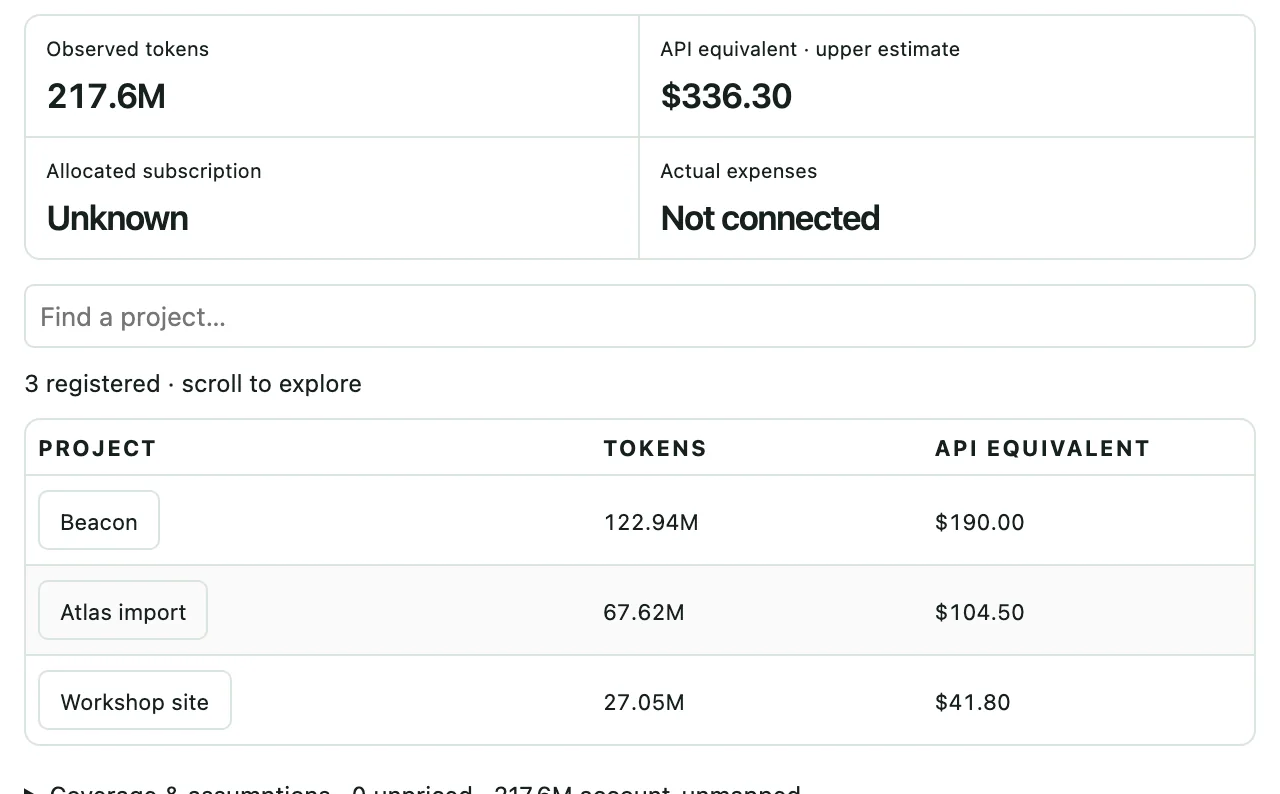Select the $41.80 cost for Workshop site
Screen dimensions: 1280x794
coord(973,702)
